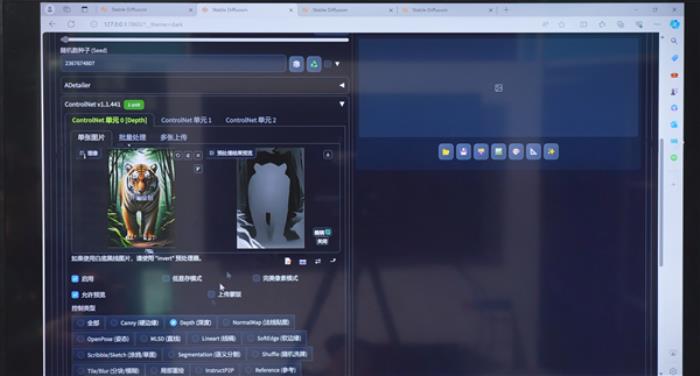Send image to img2img with the picture icon
The width and height of the screenshot is (700, 376).
tap(499, 152)
